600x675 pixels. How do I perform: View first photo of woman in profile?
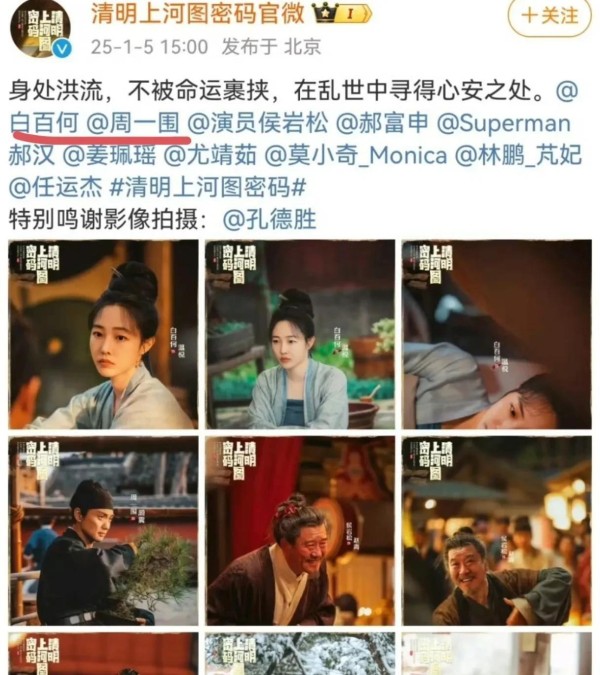click(103, 334)
